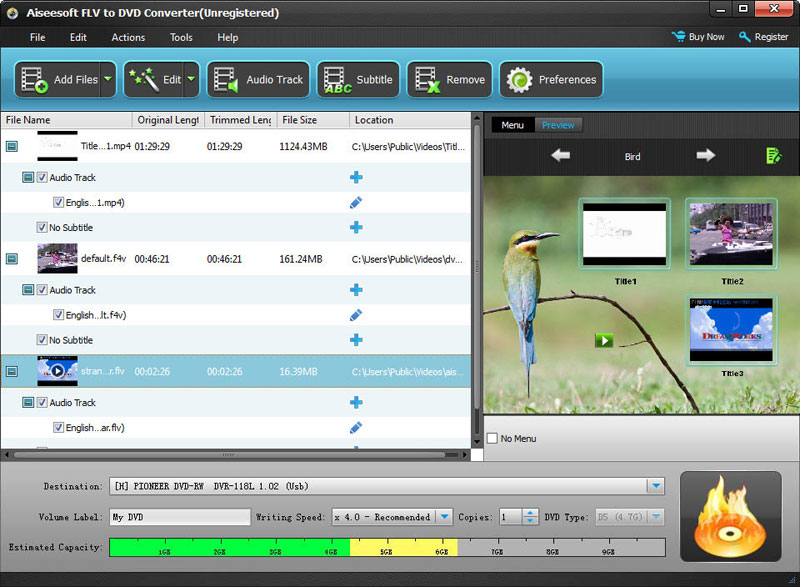Decrease Copies count with down arrow
Viewport: 800px width, 587px height.
(530, 521)
